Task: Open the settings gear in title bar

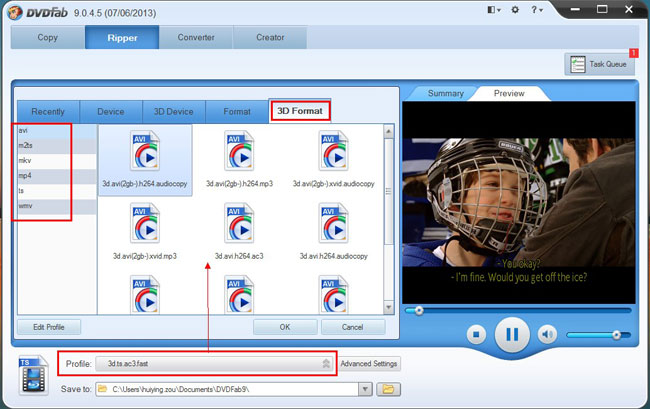Action: pos(515,10)
